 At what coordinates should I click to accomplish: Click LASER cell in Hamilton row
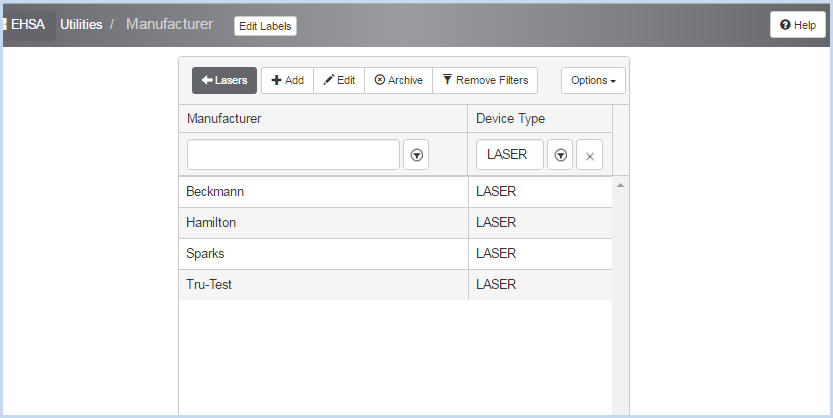click(540, 223)
